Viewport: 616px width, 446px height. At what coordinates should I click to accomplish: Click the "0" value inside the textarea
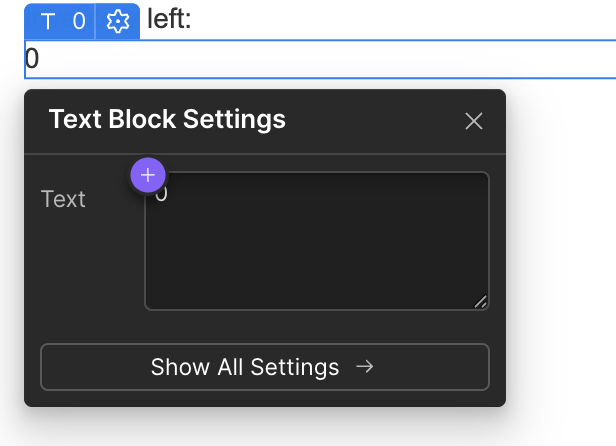(x=162, y=193)
